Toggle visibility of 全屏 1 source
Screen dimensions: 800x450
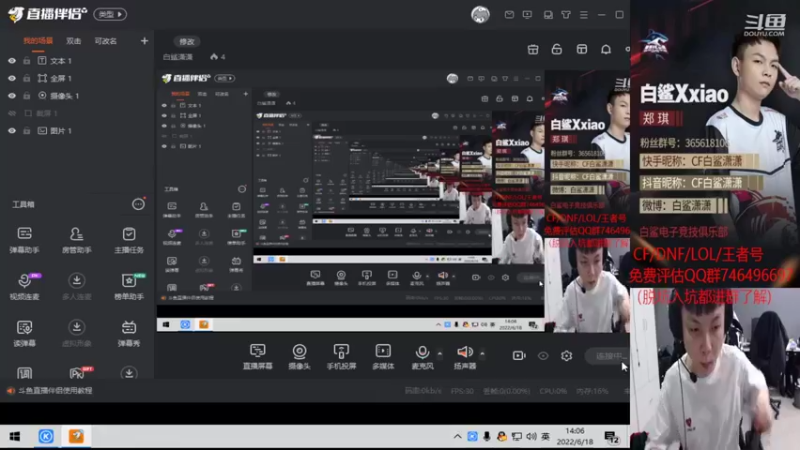pos(12,78)
